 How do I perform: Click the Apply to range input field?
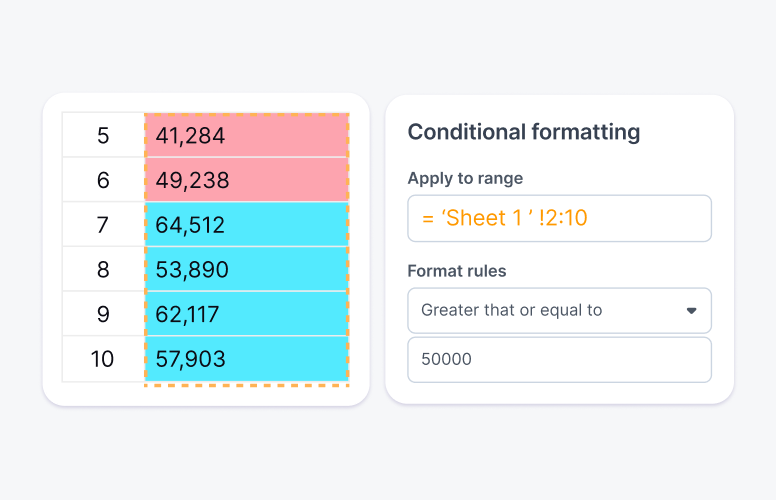coord(559,219)
